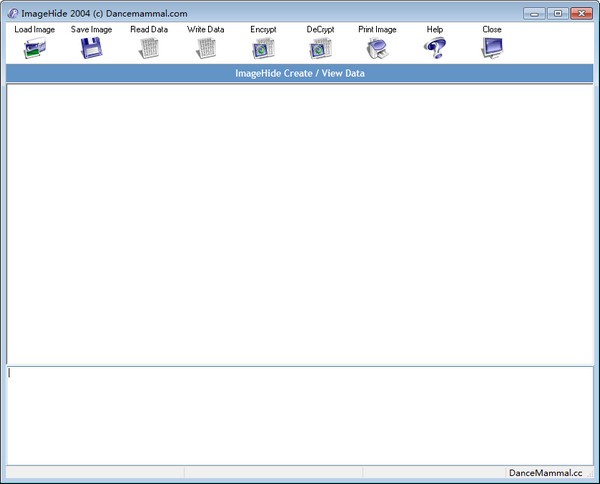Click the middle empty status bar panel

pyautogui.click(x=273, y=472)
